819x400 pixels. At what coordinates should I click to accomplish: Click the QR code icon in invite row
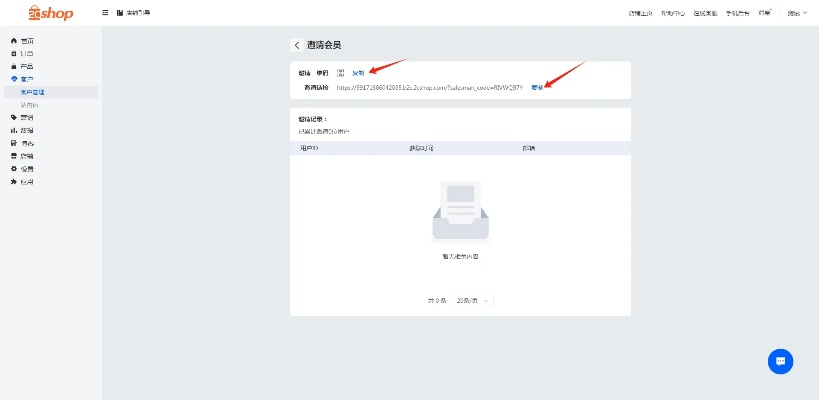(x=340, y=73)
